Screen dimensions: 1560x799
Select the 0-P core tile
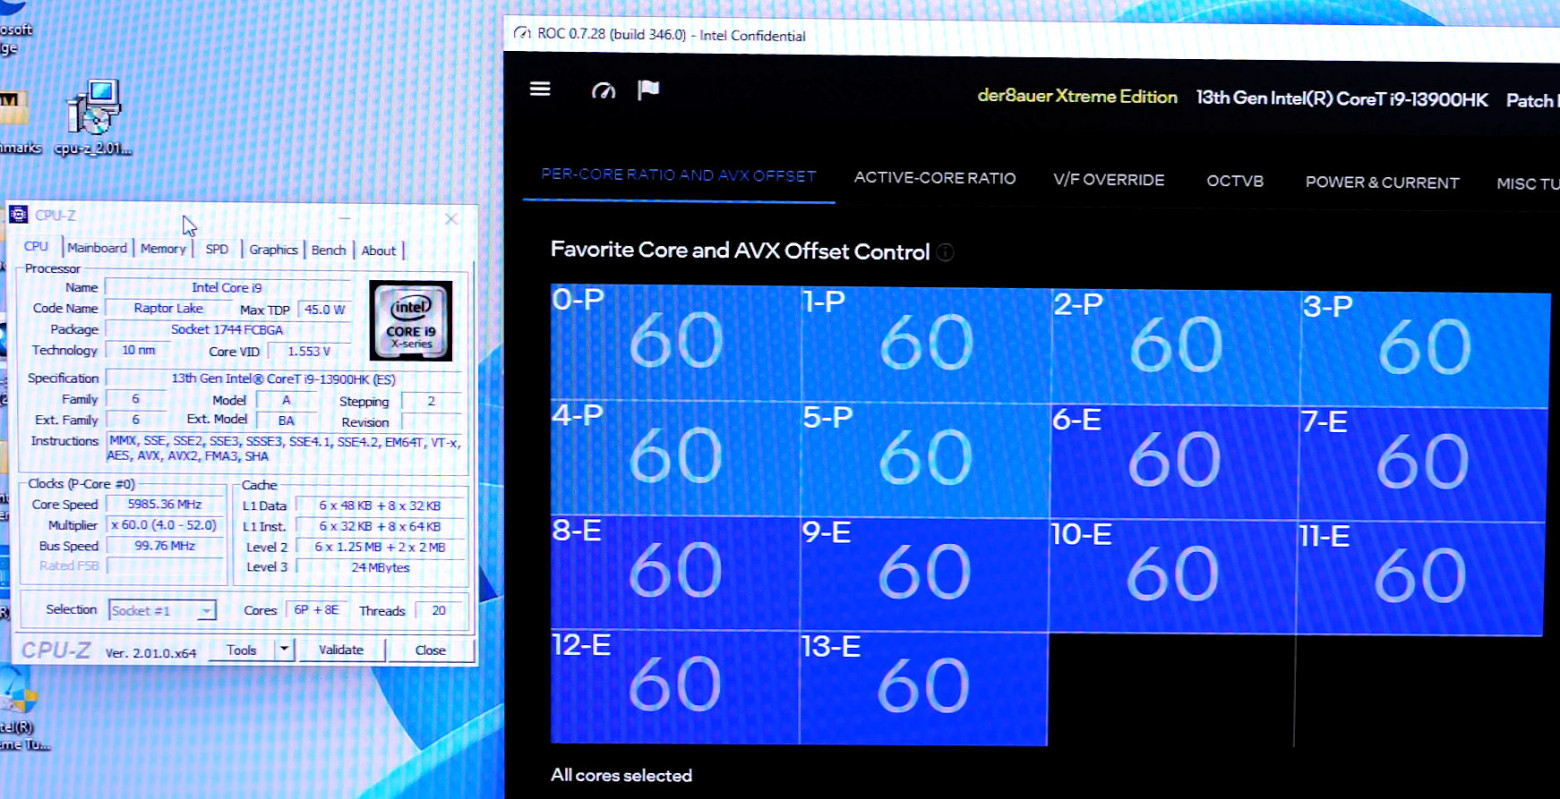(x=676, y=342)
